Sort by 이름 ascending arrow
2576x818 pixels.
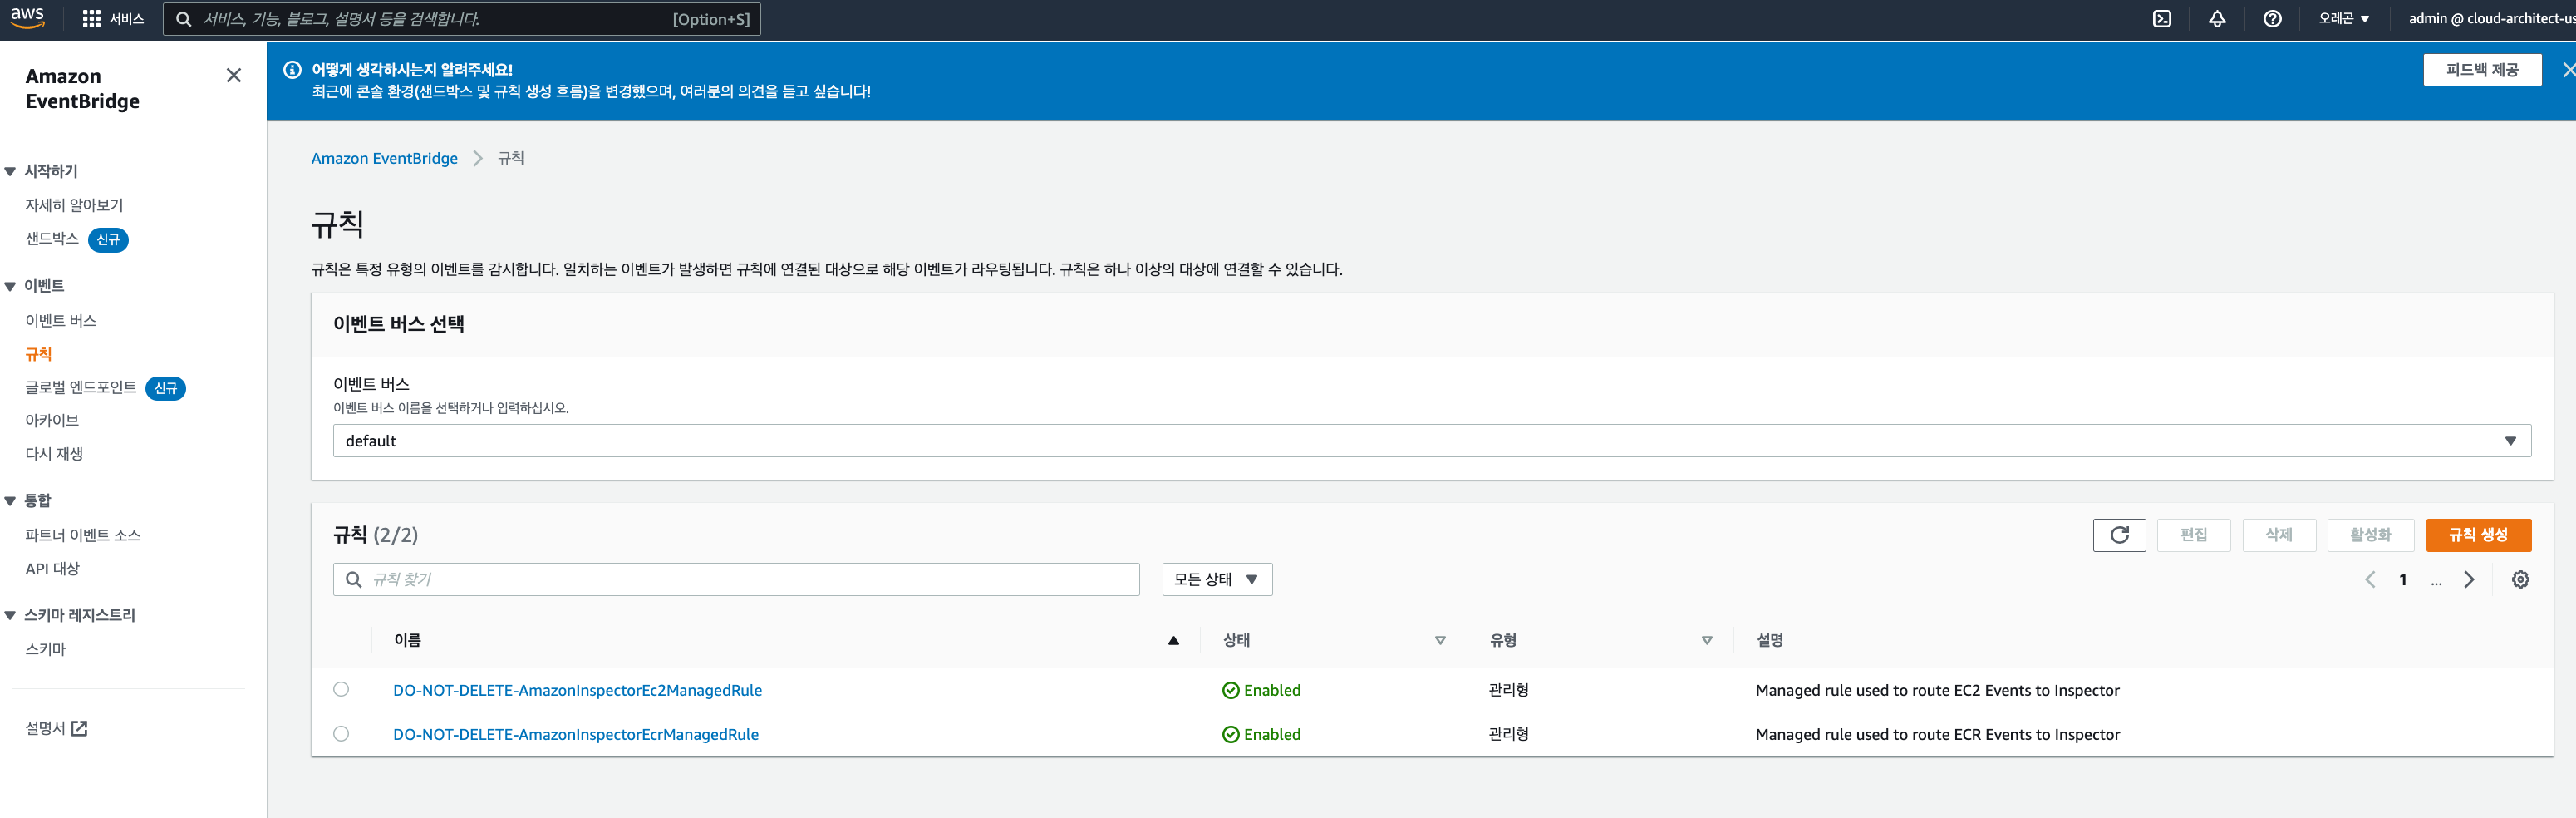(1173, 641)
